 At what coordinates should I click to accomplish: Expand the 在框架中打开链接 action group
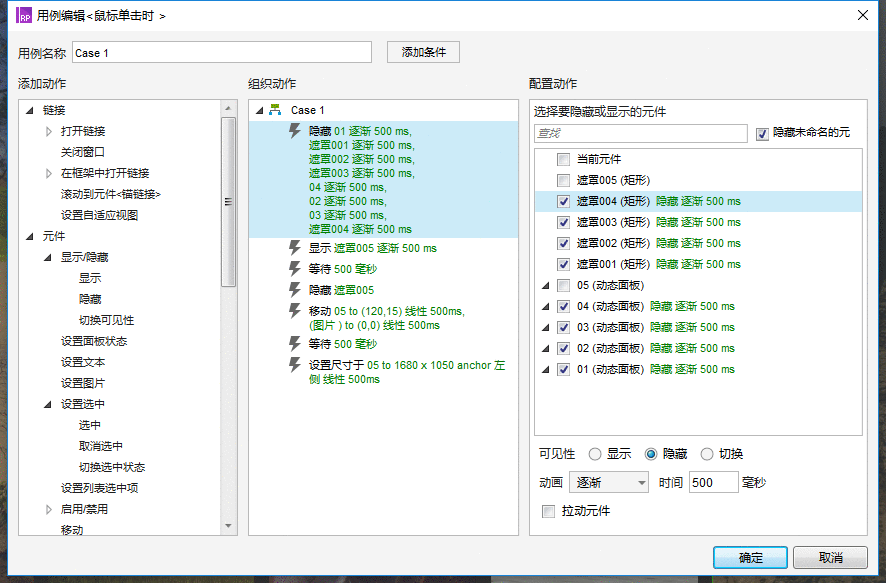click(49, 173)
